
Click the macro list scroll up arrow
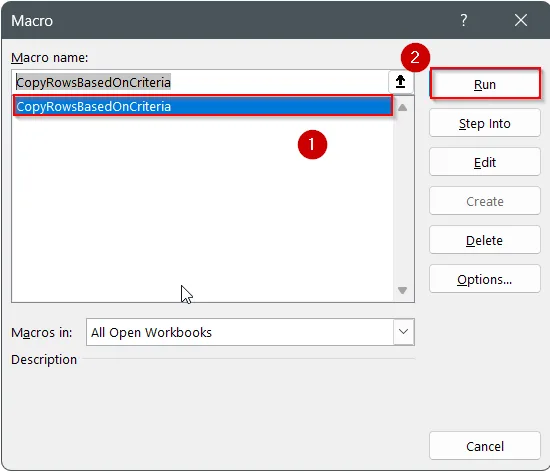click(x=403, y=107)
